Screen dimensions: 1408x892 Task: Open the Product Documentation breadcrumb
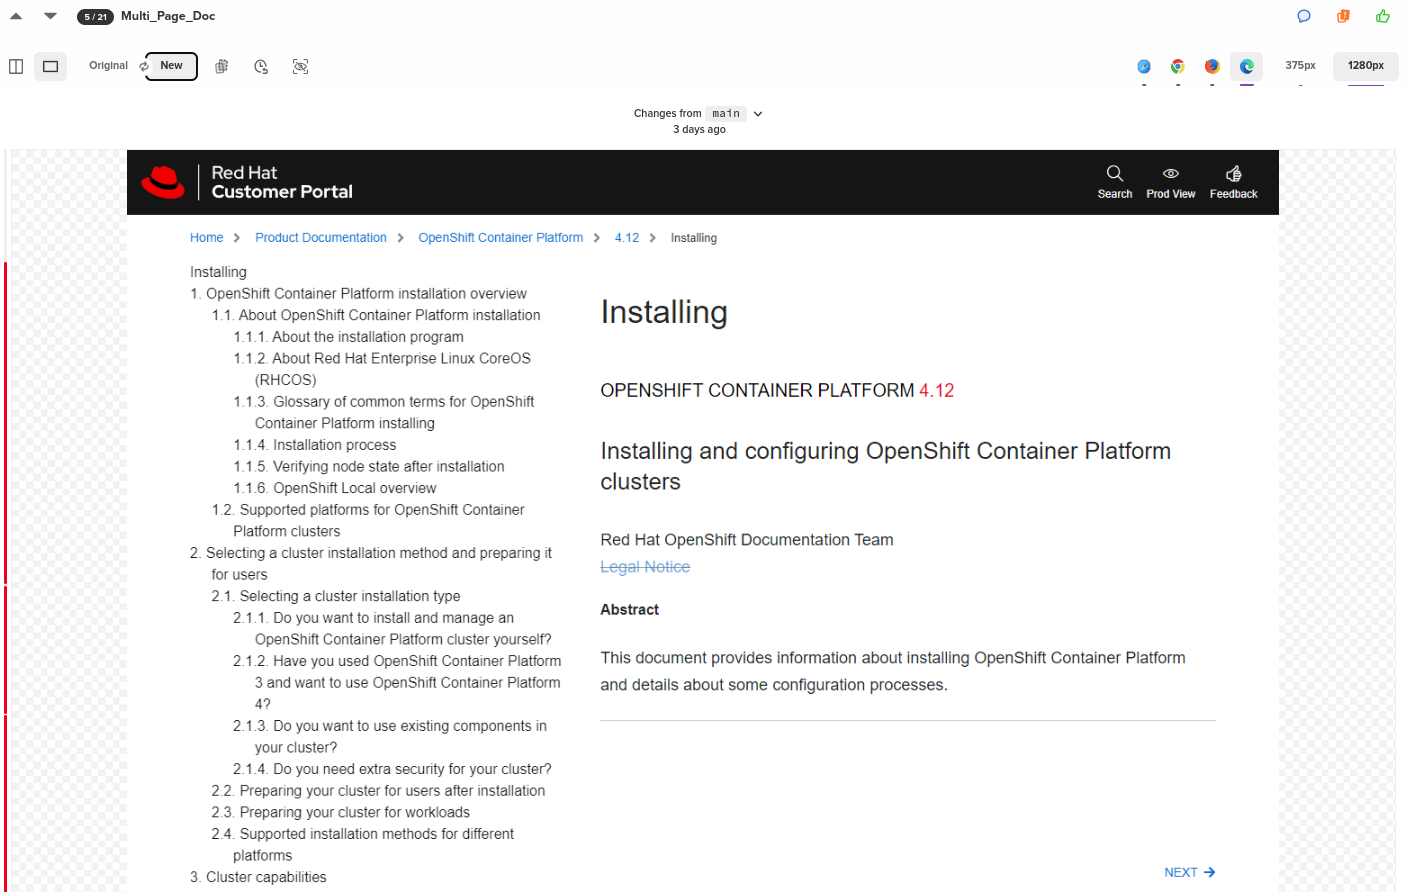(321, 238)
